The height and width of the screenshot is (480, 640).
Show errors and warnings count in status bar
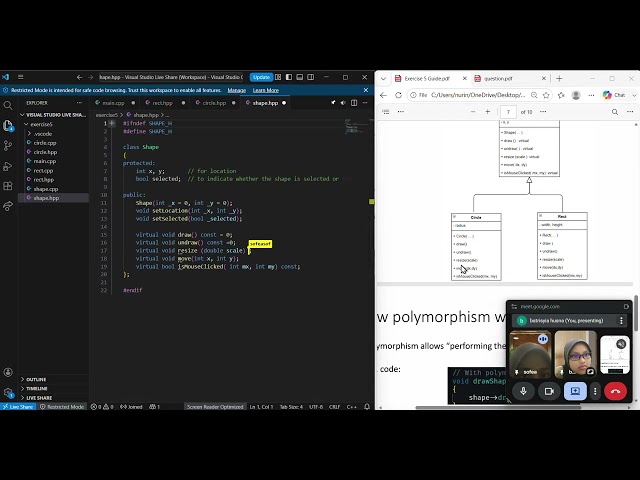102,407
